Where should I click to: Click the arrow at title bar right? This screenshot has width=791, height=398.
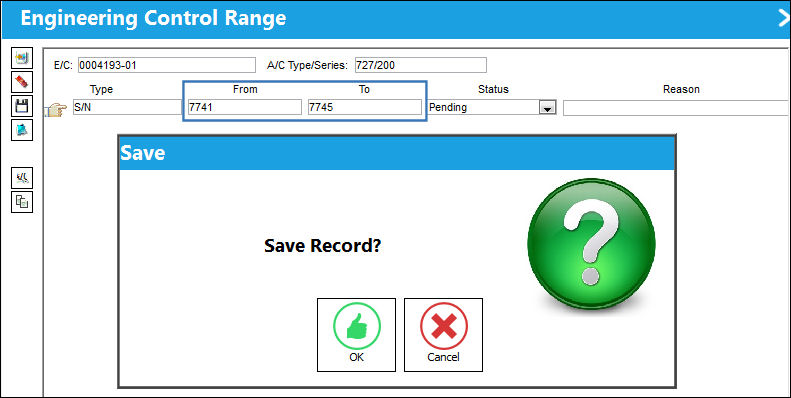[784, 19]
